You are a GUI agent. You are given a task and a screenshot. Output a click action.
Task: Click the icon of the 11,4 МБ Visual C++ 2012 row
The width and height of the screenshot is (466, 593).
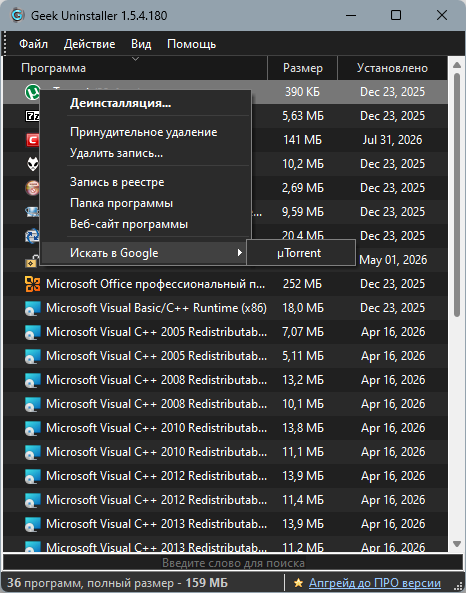click(x=33, y=500)
